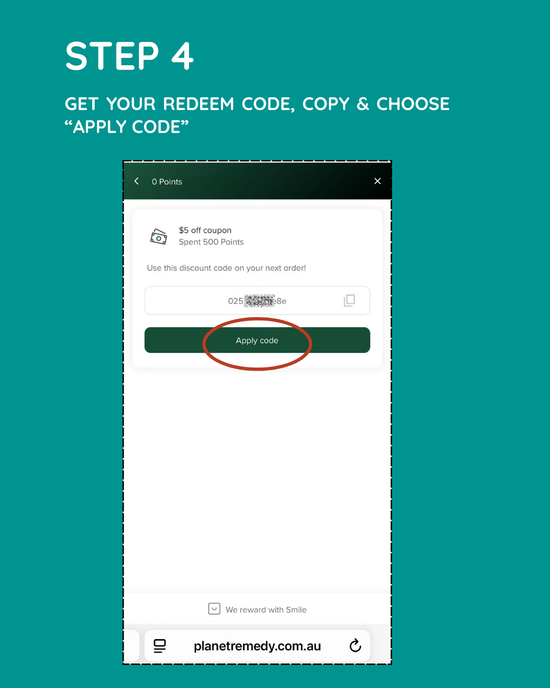The height and width of the screenshot is (688, 550).
Task: Select the discount code field
Action: 257,301
